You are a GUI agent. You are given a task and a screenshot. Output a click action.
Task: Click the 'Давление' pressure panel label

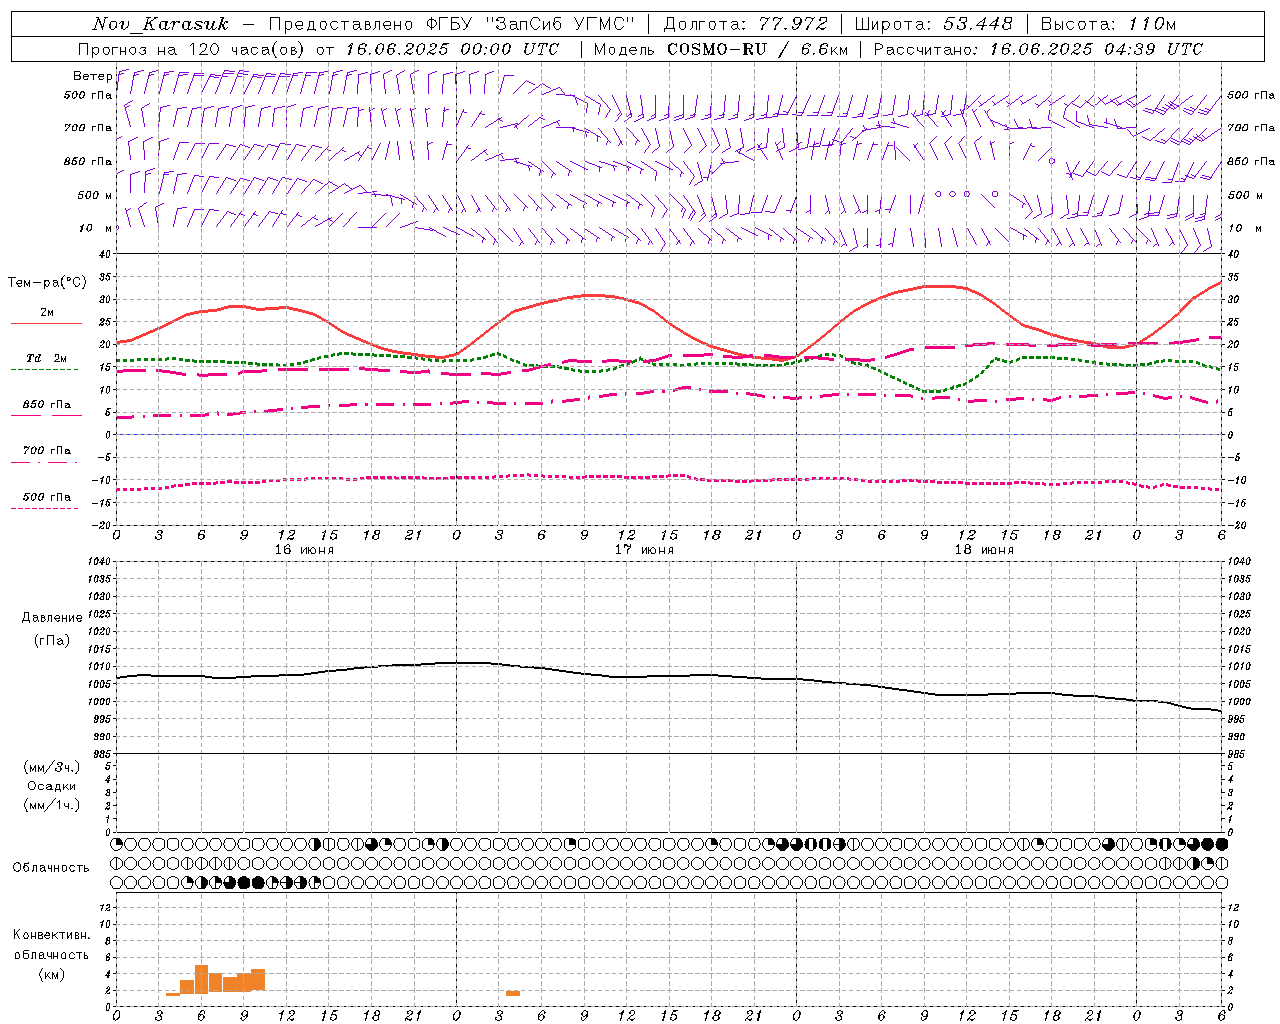pos(52,618)
